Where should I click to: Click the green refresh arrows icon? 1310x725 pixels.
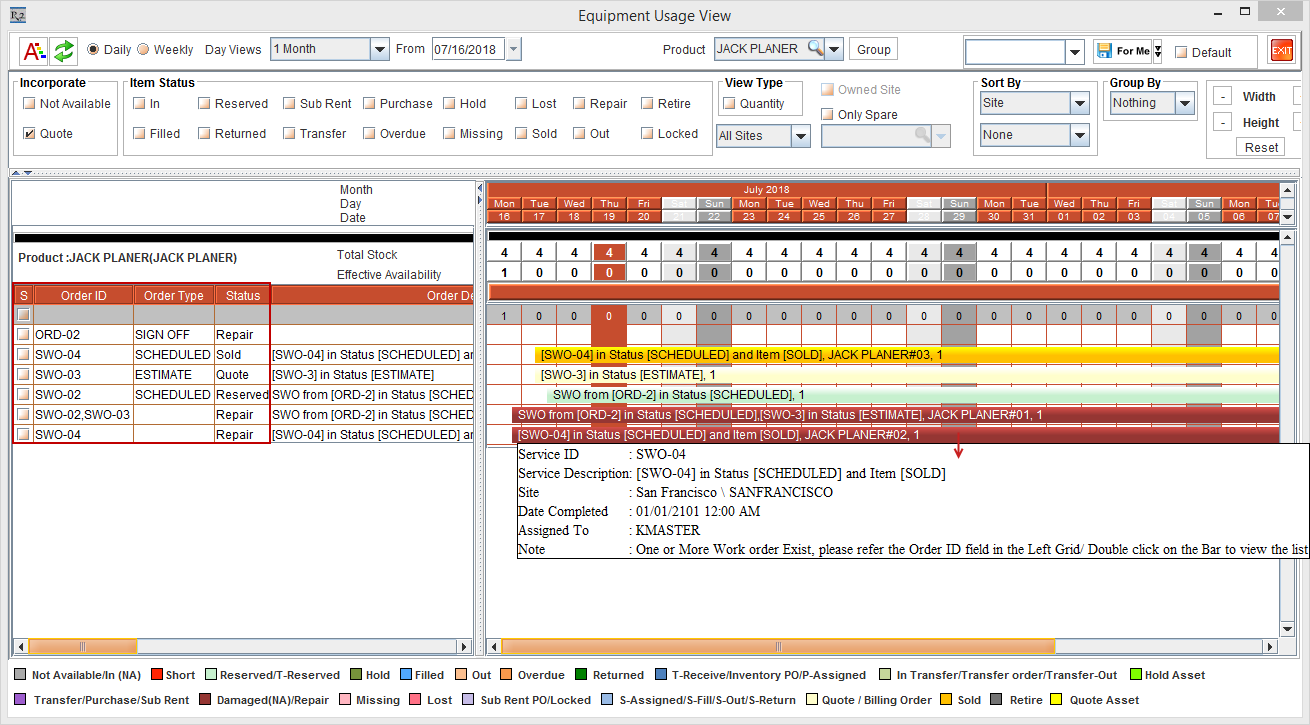[x=64, y=50]
